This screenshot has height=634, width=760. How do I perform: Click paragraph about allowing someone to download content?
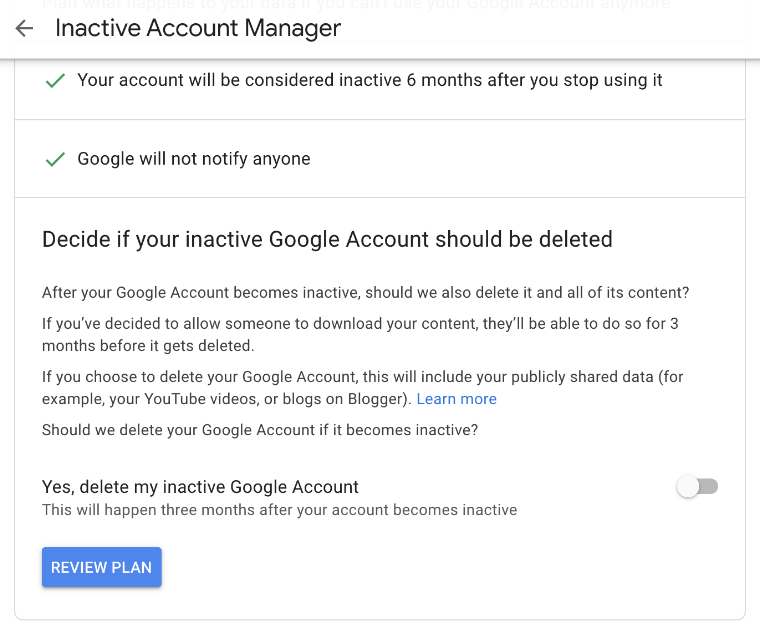coord(360,334)
